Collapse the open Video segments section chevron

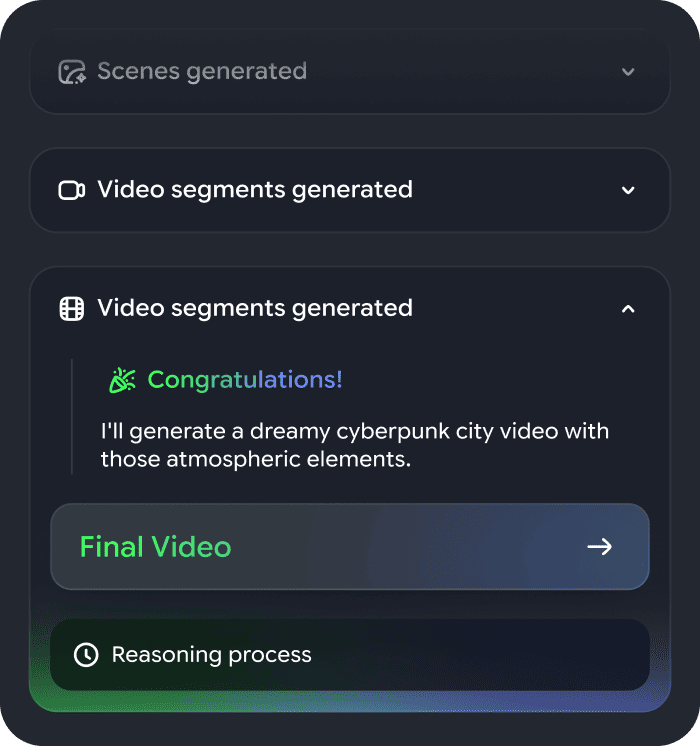coord(628,308)
